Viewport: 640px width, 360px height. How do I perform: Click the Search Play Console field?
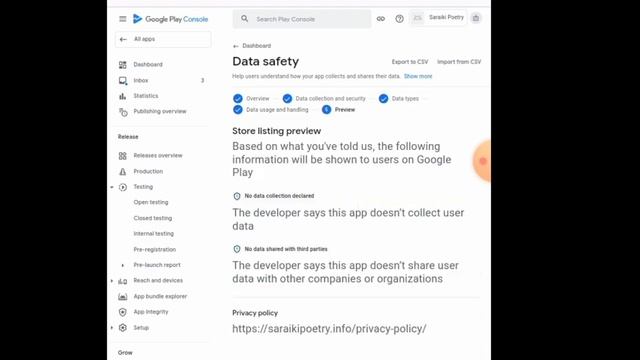(302, 19)
